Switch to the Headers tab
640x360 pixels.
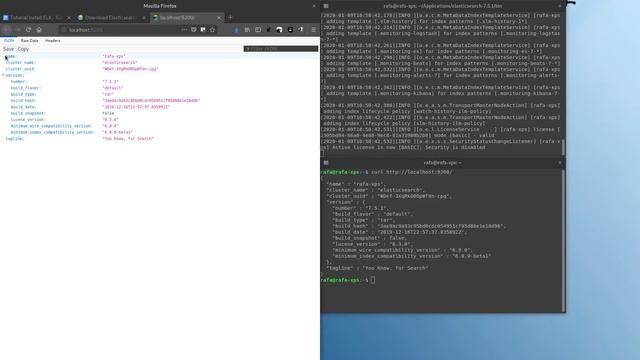pos(53,41)
